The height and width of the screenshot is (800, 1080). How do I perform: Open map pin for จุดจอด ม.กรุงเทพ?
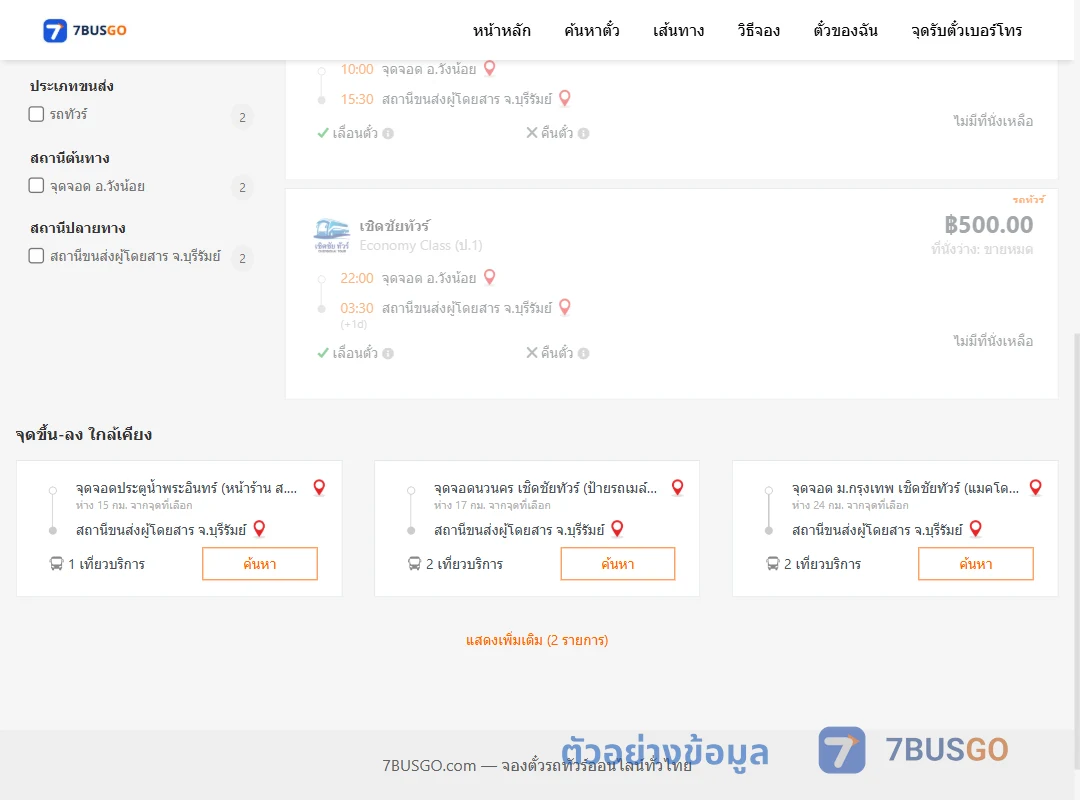(1035, 488)
